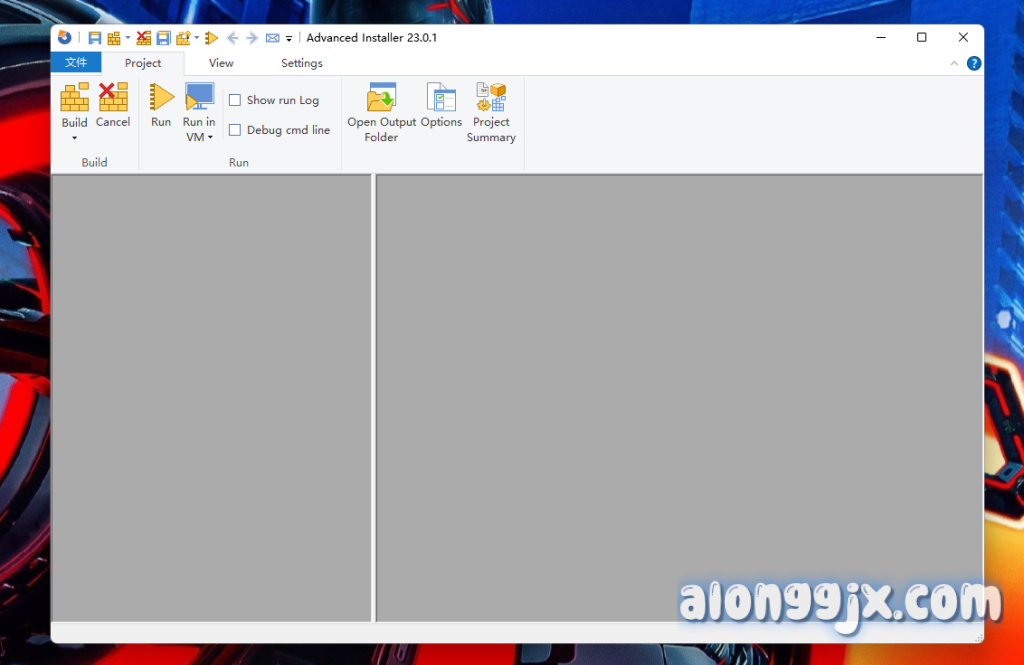The height and width of the screenshot is (665, 1024).
Task: Click the Build icon in the ribbon
Action: coord(75,98)
